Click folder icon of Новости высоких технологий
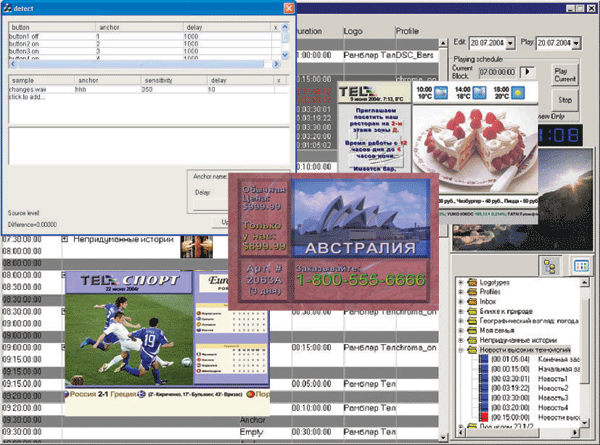The width and height of the screenshot is (600, 445). [472, 350]
